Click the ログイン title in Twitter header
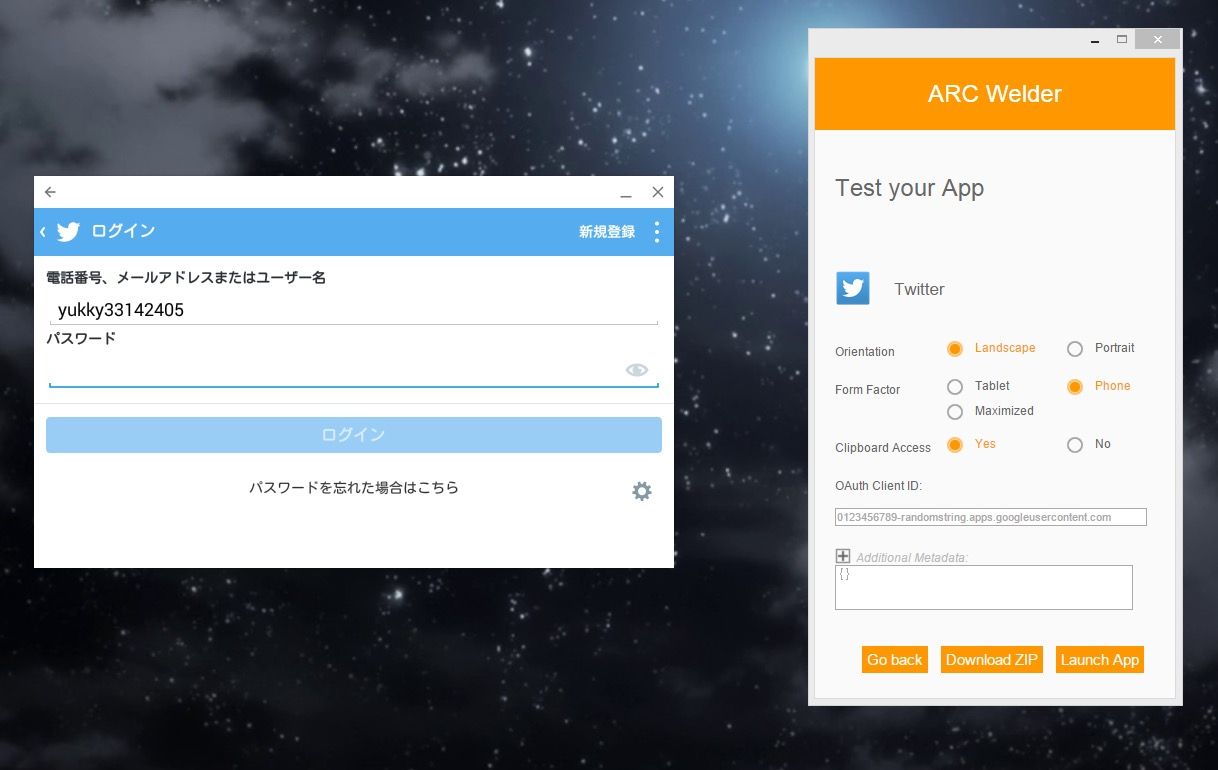Viewport: 1218px width, 770px height. [123, 231]
